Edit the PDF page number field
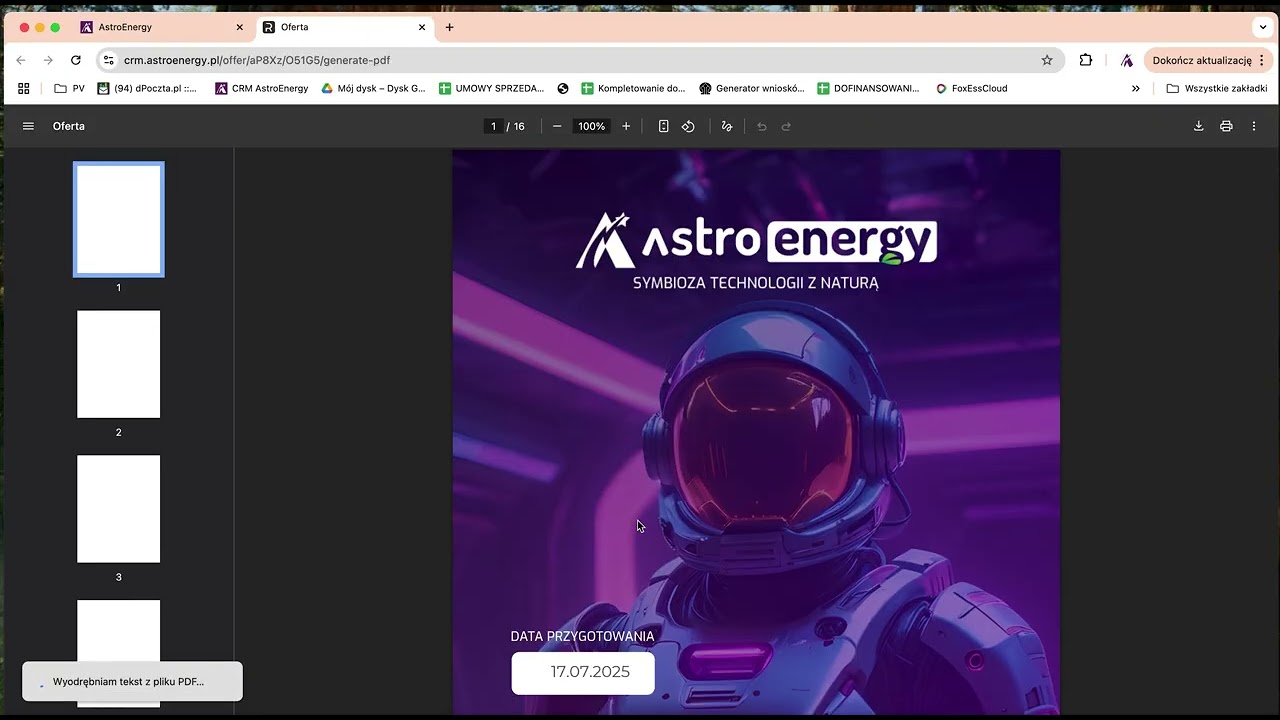The image size is (1280, 720). coord(493,126)
